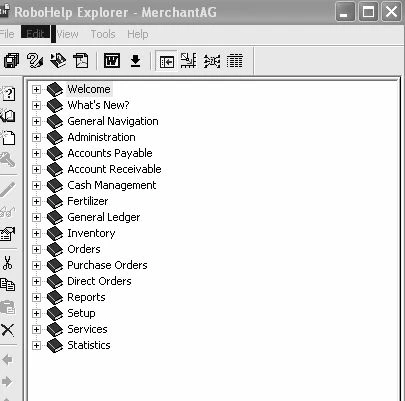Screen dimensions: 405x401
Task: Expand the Account Receivable node
Action: 36,169
